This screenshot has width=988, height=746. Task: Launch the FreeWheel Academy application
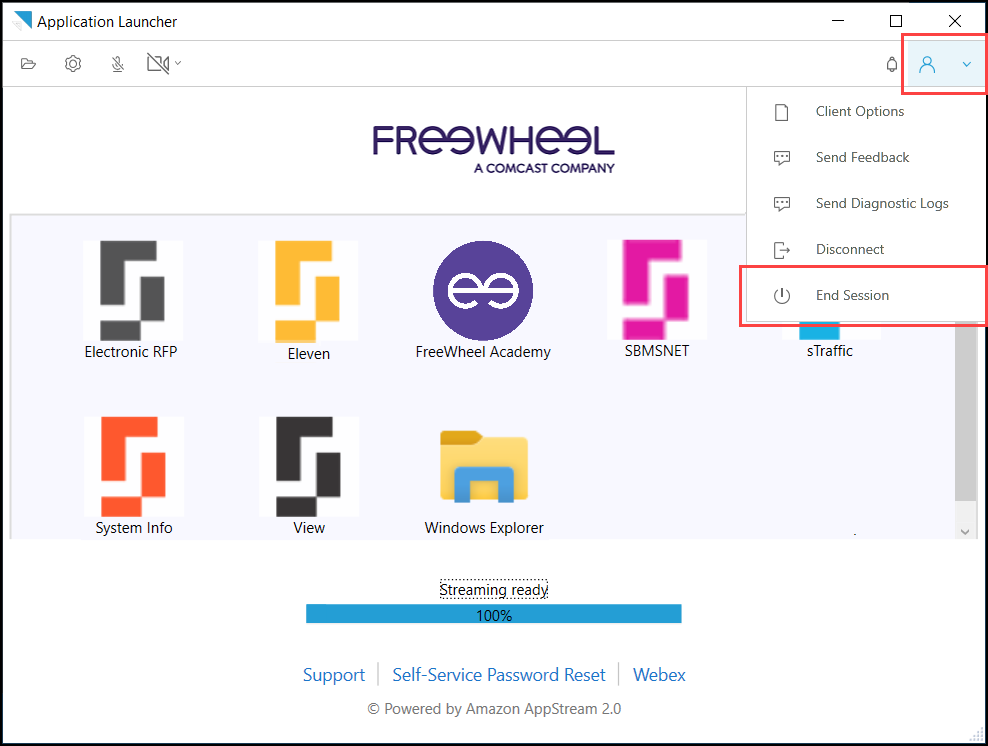pyautogui.click(x=483, y=290)
